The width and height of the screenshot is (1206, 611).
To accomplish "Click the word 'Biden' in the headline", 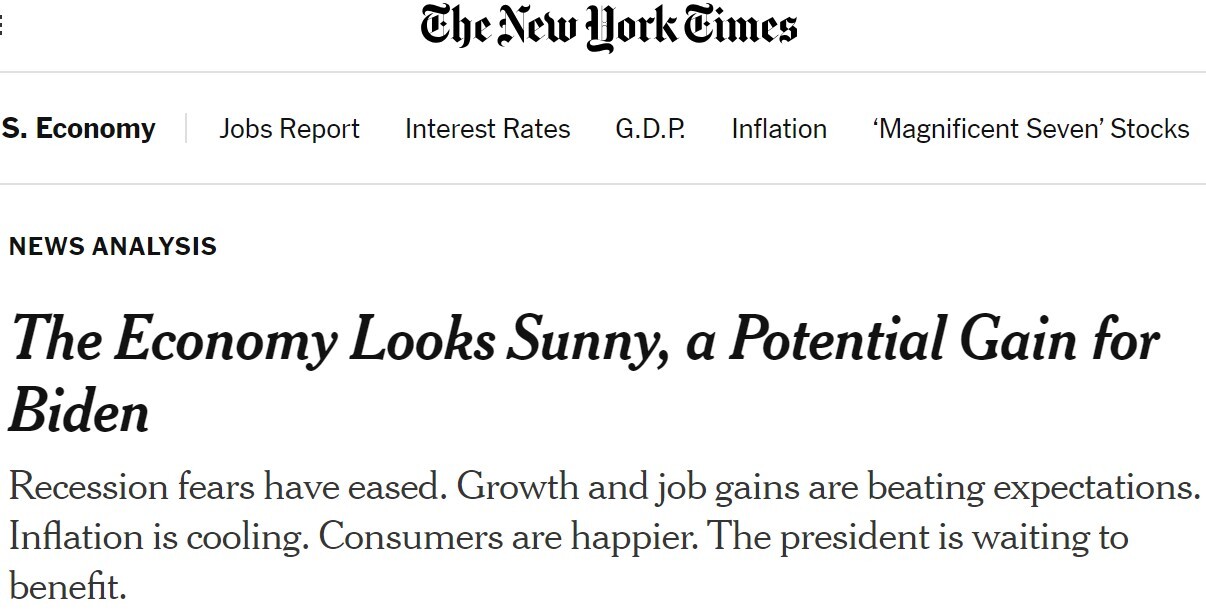I will [x=79, y=410].
